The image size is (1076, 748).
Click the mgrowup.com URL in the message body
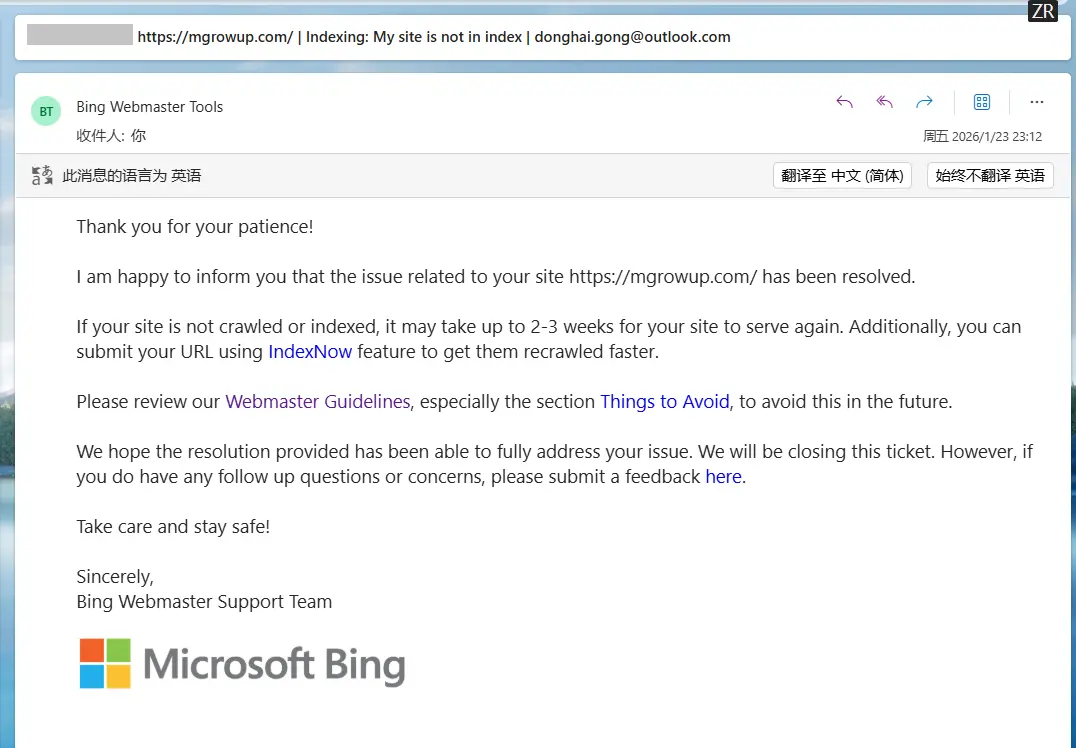[663, 277]
